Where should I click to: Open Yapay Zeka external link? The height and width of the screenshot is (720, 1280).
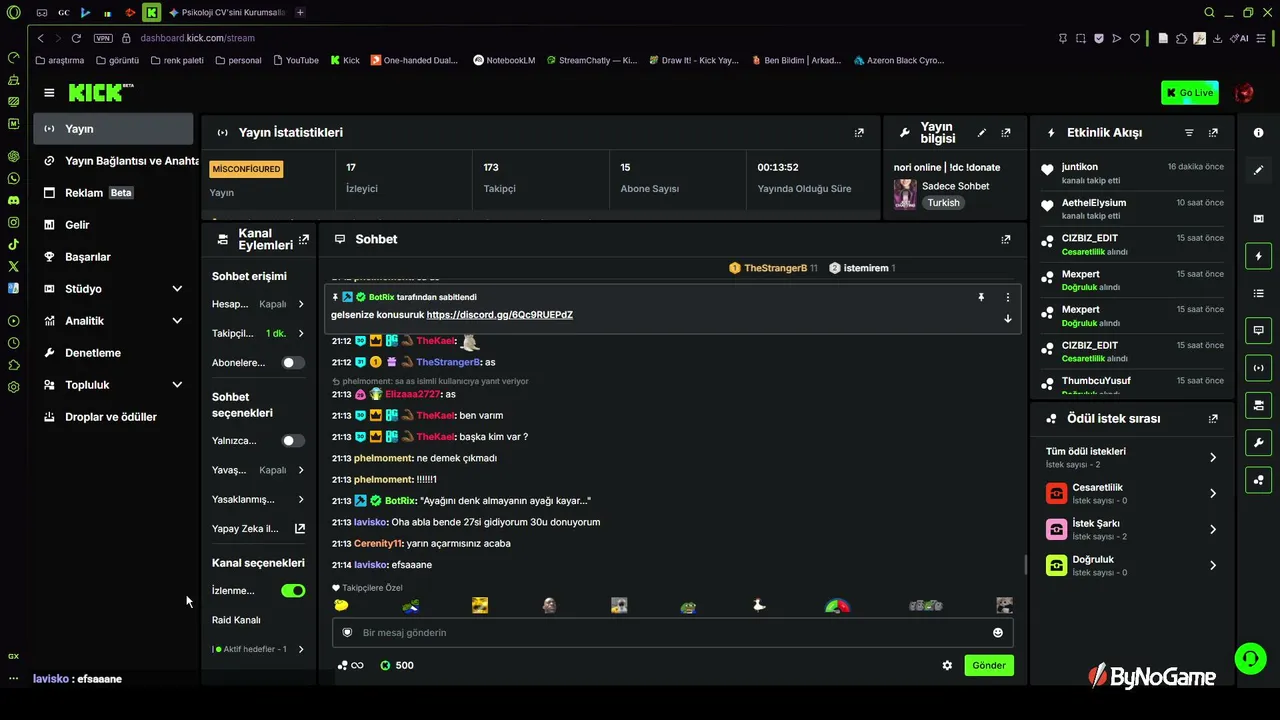[259, 529]
